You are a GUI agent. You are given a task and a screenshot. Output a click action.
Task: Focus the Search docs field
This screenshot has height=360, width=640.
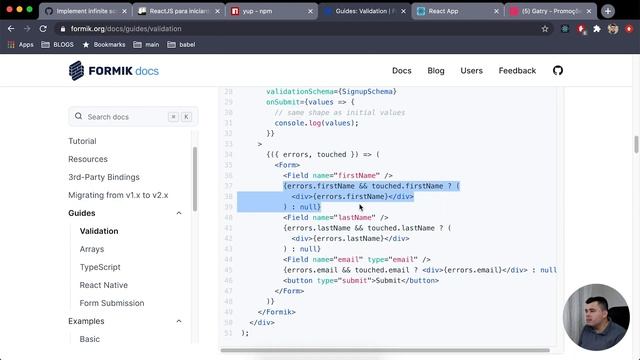133,117
